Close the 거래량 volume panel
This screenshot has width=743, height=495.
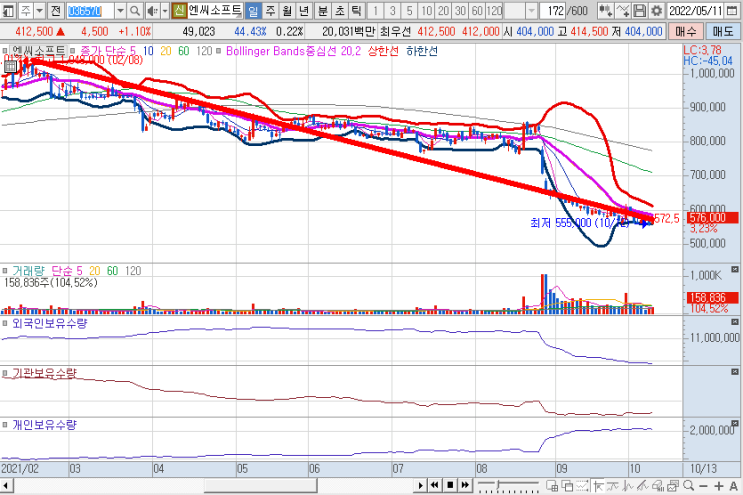(735, 269)
